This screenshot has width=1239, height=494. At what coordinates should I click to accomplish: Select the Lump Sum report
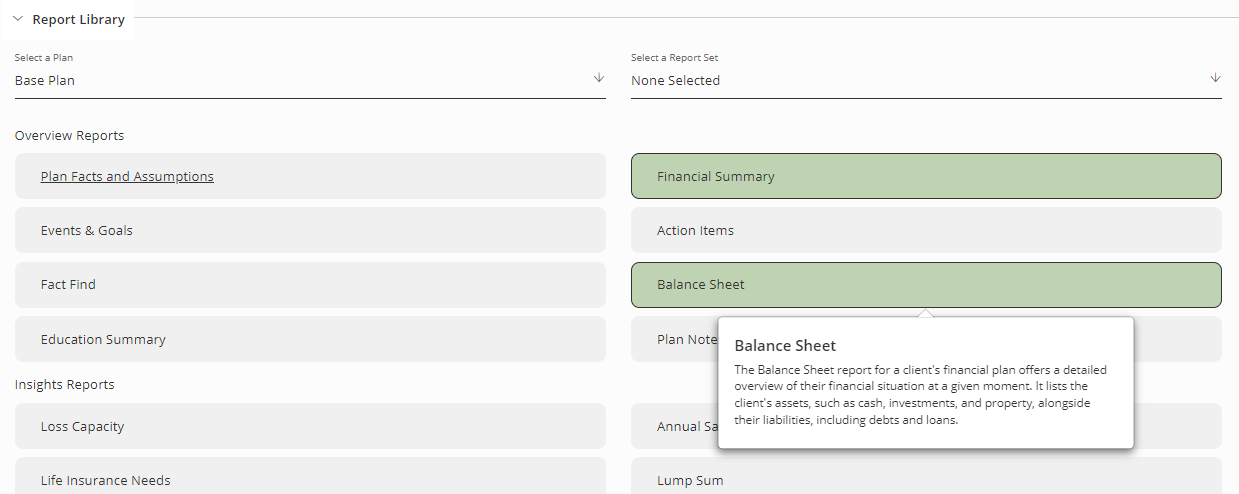(926, 478)
